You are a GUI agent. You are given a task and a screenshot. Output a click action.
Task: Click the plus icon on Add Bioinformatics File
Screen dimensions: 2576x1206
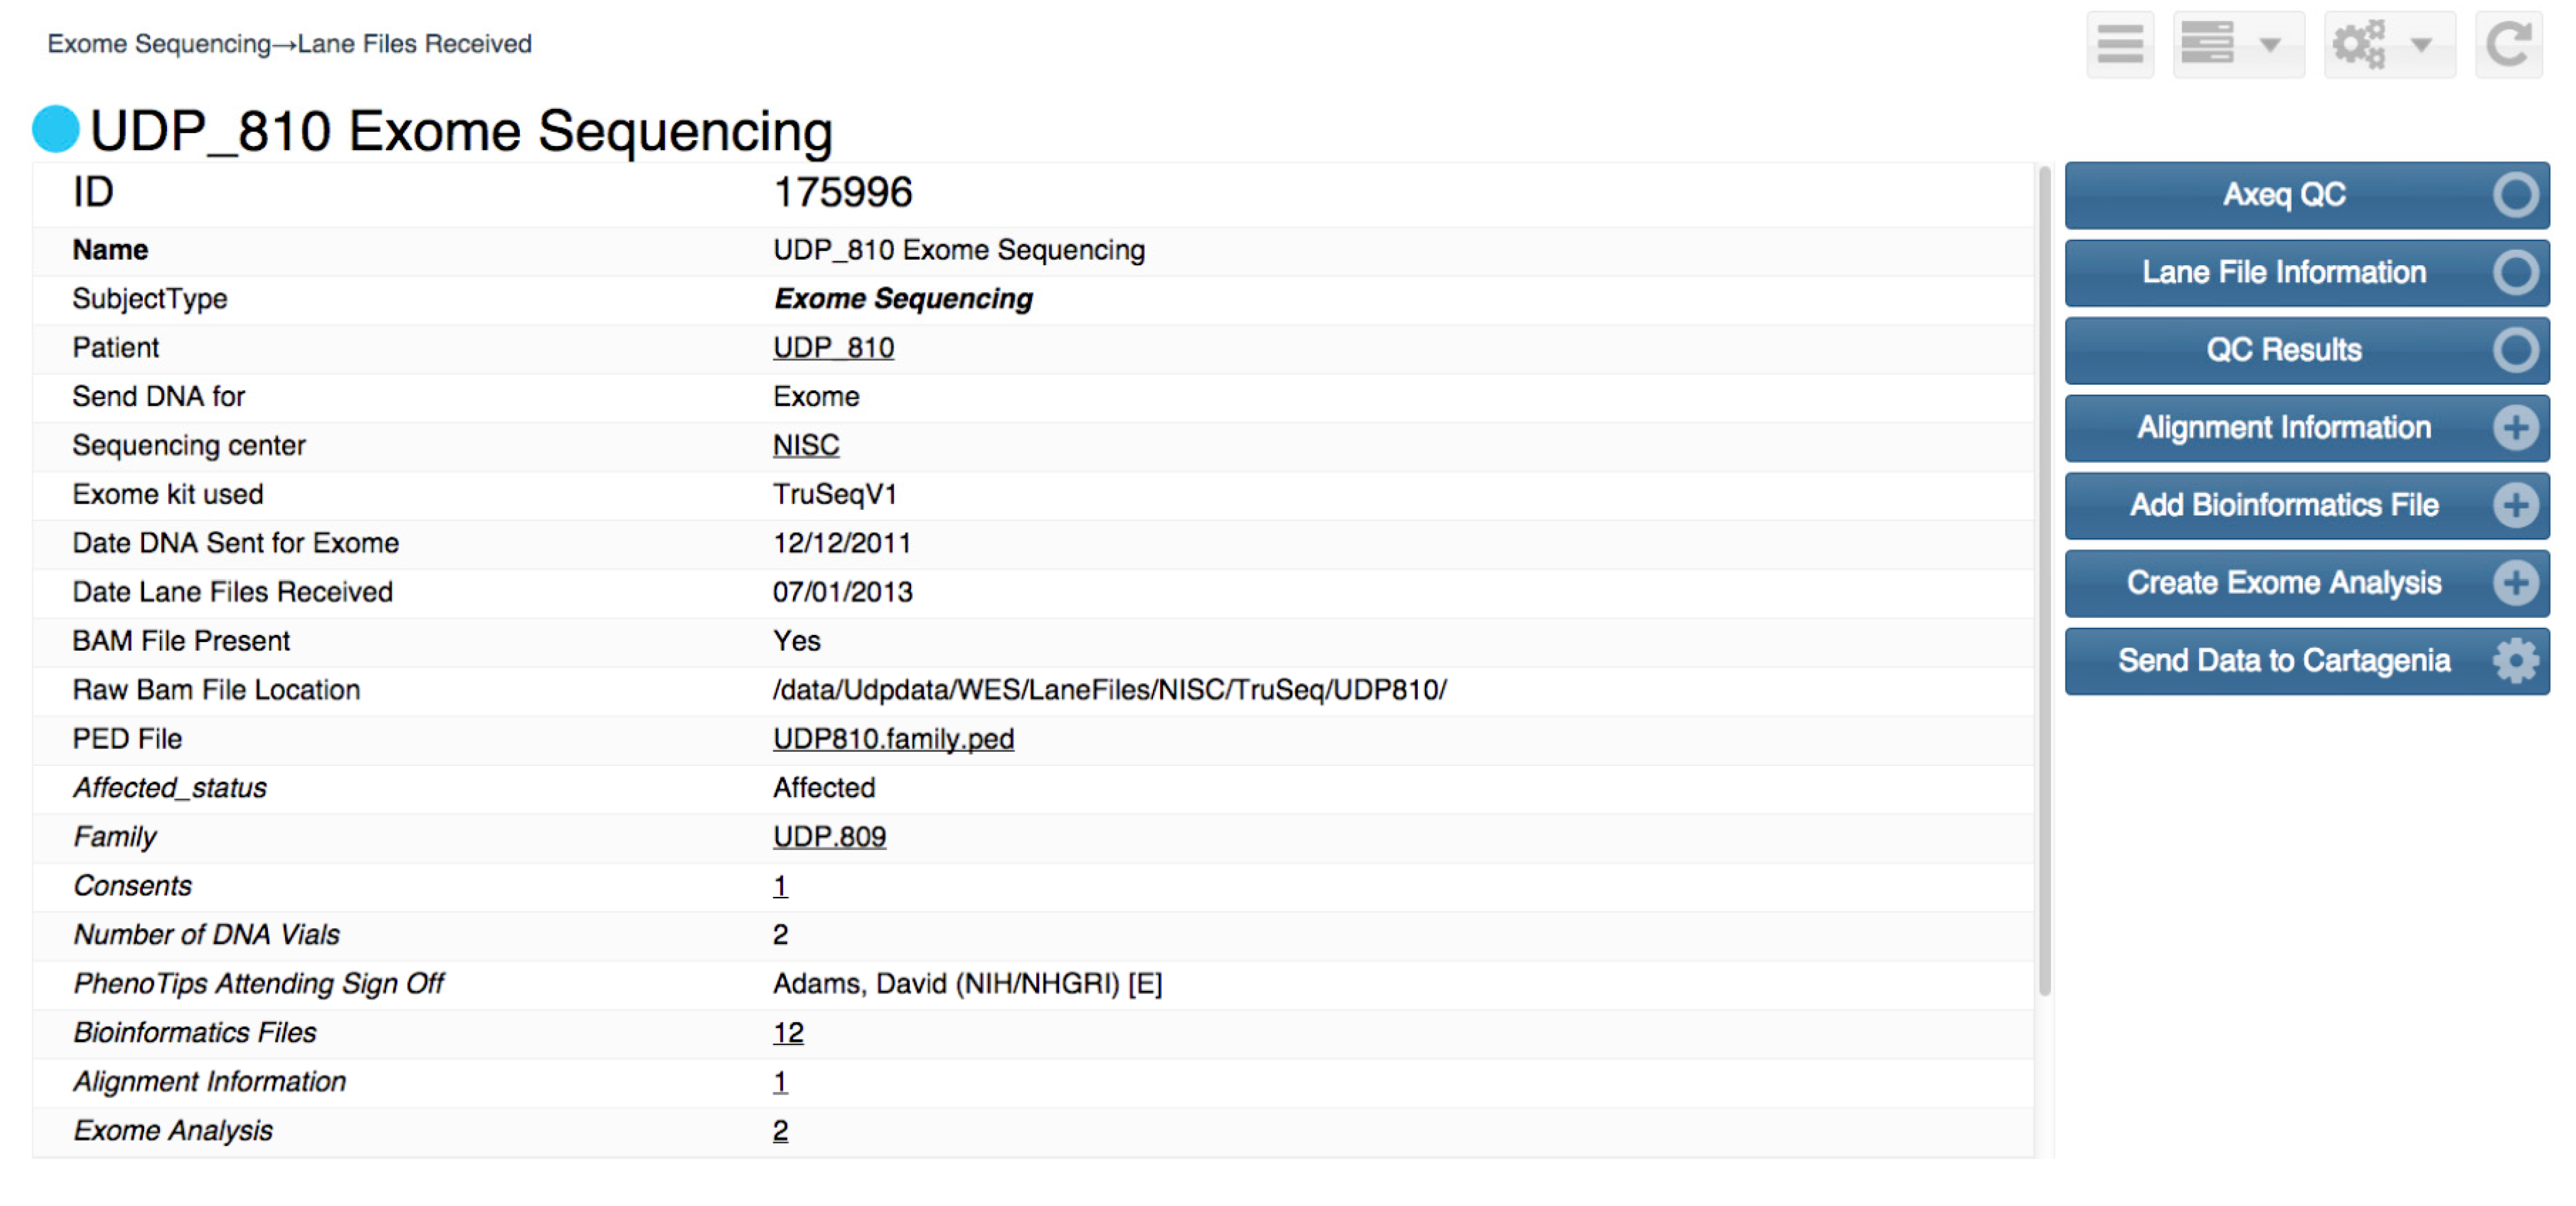[2514, 505]
